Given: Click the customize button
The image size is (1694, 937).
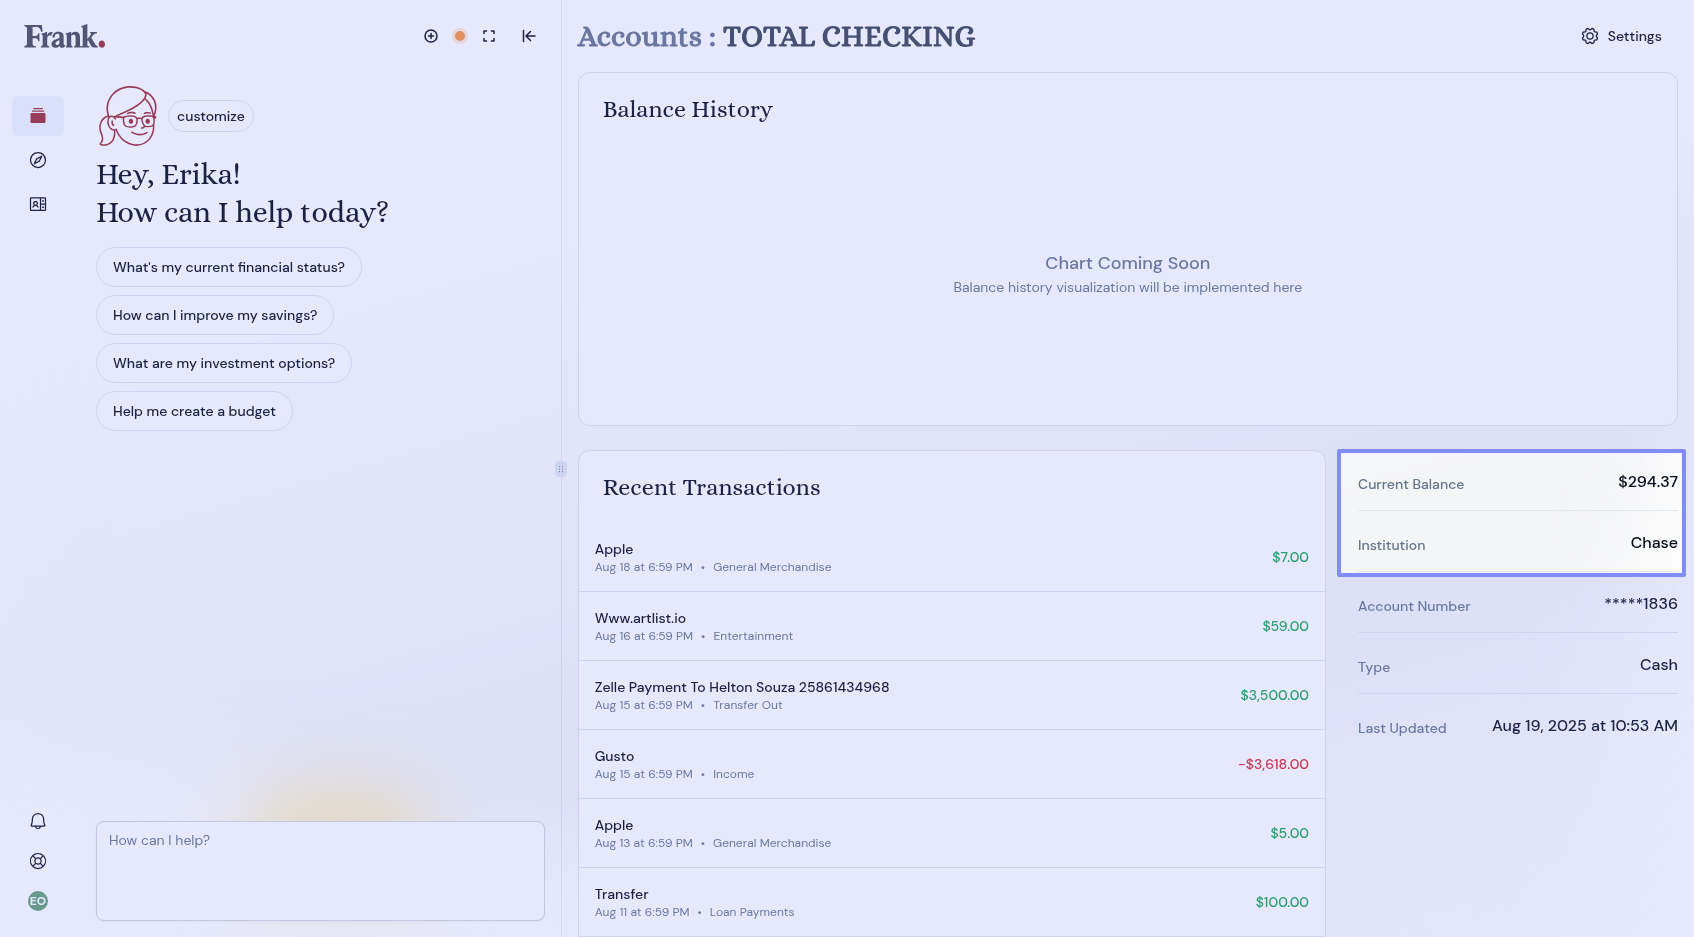Looking at the screenshot, I should click(x=210, y=116).
